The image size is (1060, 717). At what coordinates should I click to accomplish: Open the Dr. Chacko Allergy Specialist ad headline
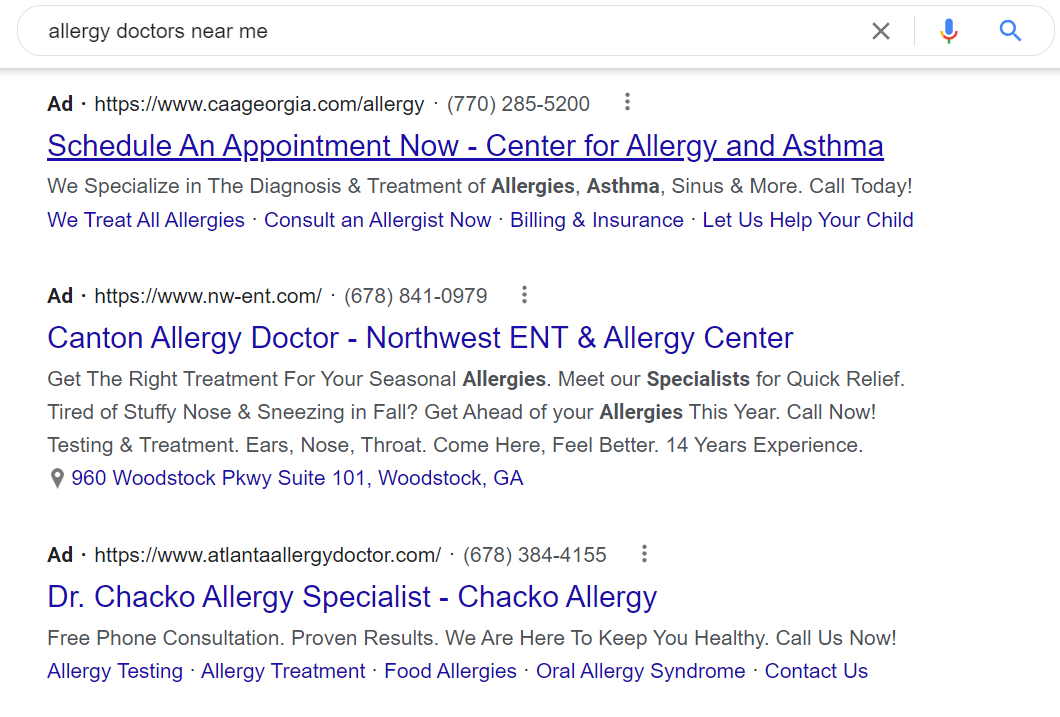coord(351,597)
